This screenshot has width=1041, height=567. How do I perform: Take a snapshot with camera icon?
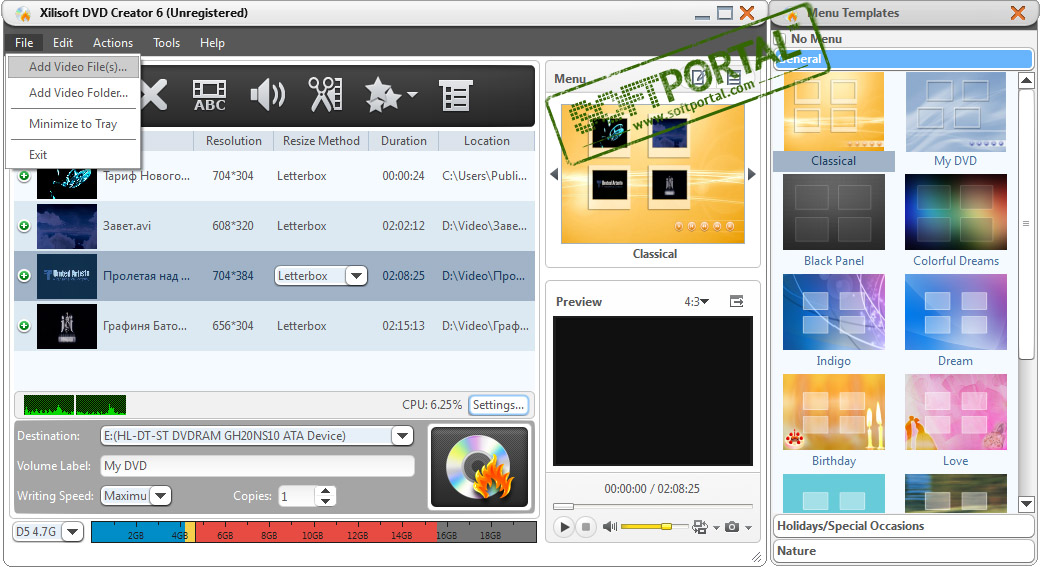[732, 527]
